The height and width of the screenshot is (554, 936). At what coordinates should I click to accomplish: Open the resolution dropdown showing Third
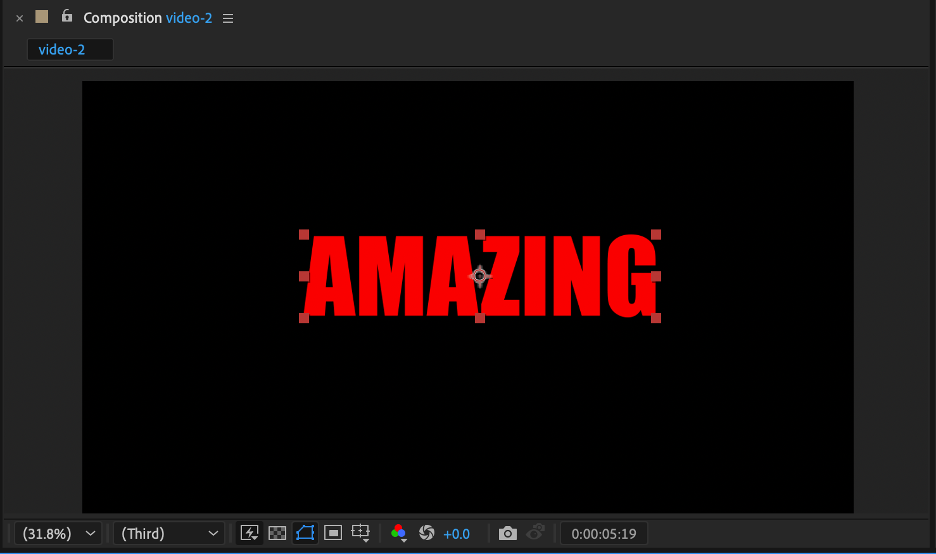169,534
